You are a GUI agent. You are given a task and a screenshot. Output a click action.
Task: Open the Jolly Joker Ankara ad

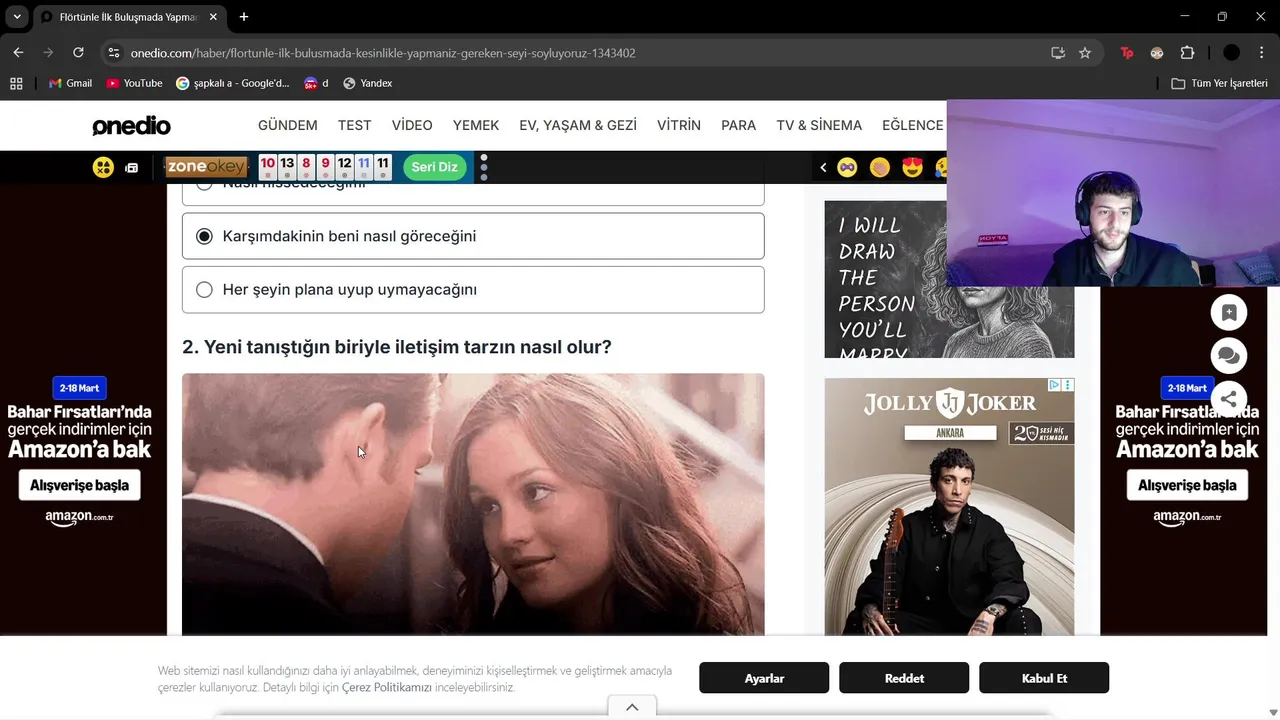coord(949,506)
